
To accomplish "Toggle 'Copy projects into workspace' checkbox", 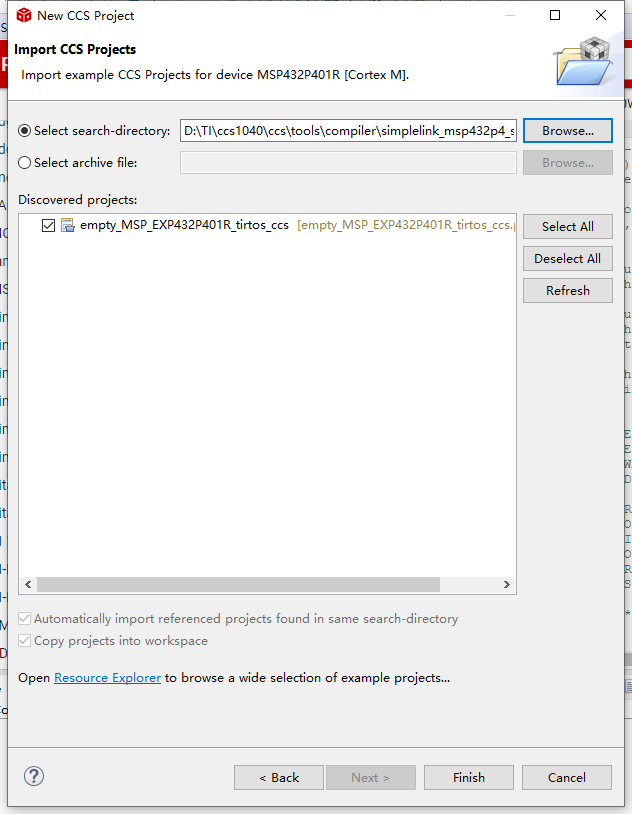I will (x=24, y=641).
